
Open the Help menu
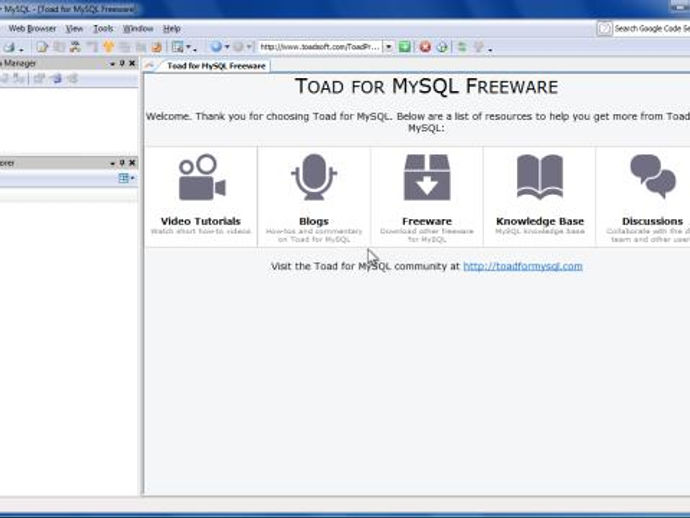(x=172, y=29)
